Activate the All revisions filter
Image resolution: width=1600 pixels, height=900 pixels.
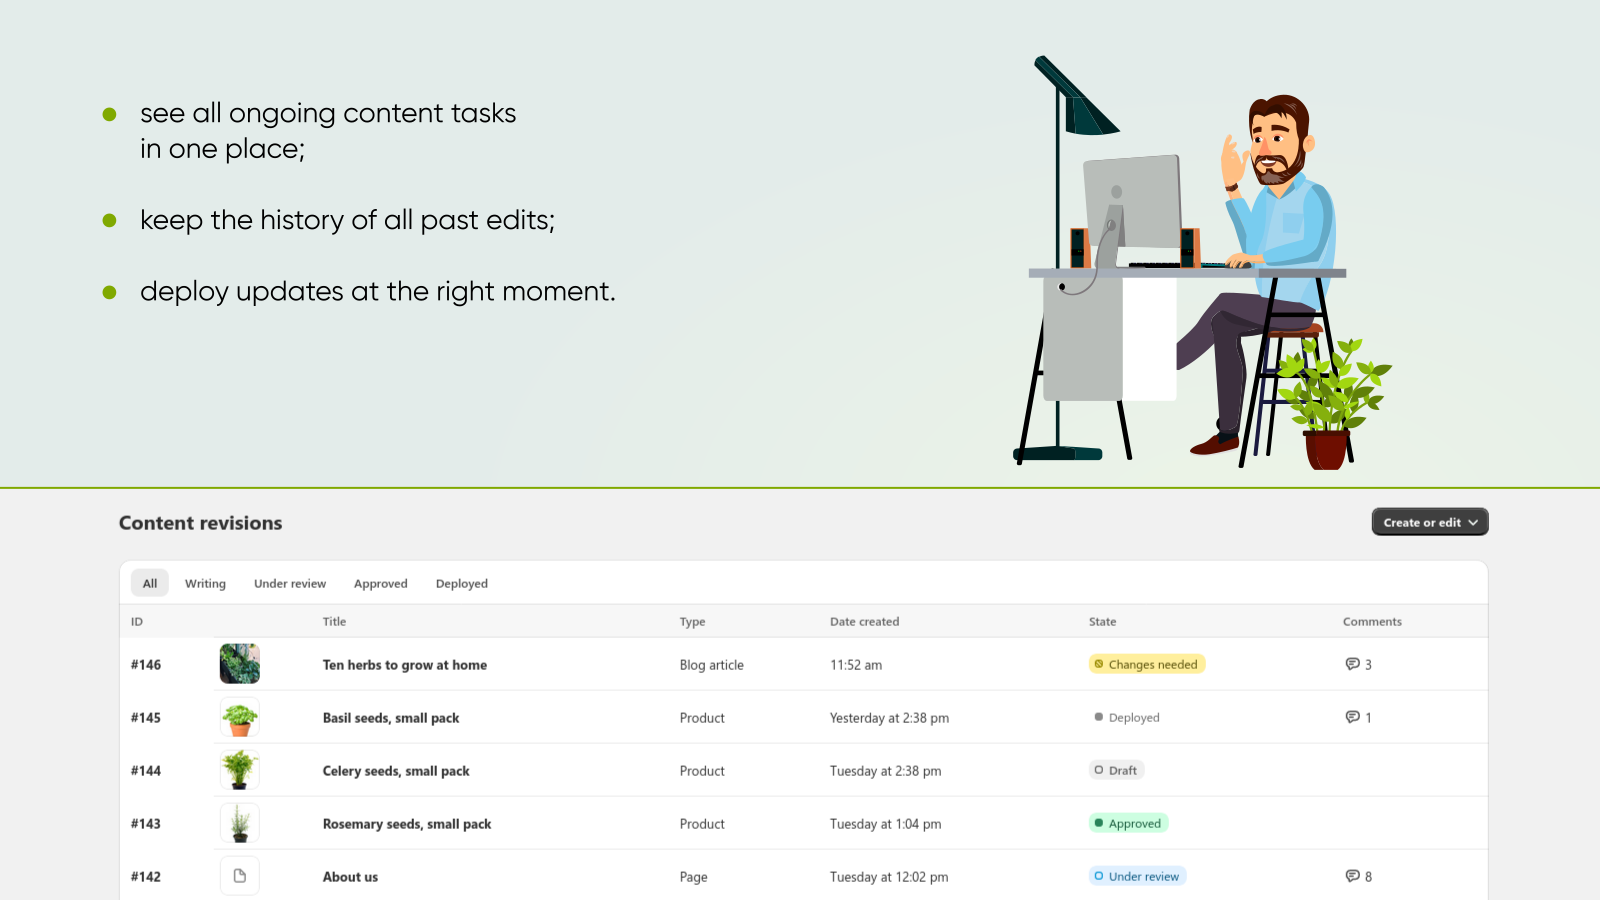point(149,583)
